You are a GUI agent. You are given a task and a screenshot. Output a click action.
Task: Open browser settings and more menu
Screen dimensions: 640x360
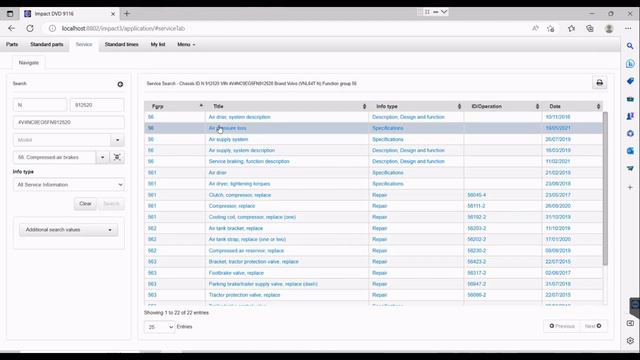(x=628, y=28)
